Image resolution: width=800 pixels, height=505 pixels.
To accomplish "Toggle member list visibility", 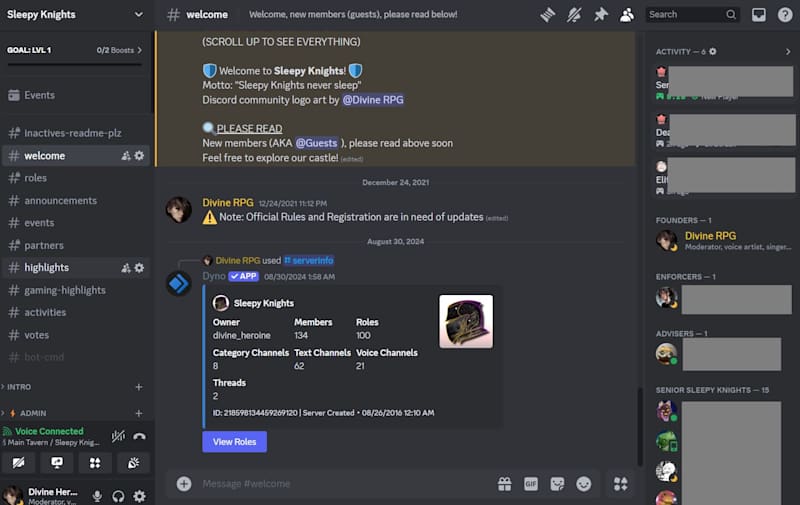I will tap(627, 14).
